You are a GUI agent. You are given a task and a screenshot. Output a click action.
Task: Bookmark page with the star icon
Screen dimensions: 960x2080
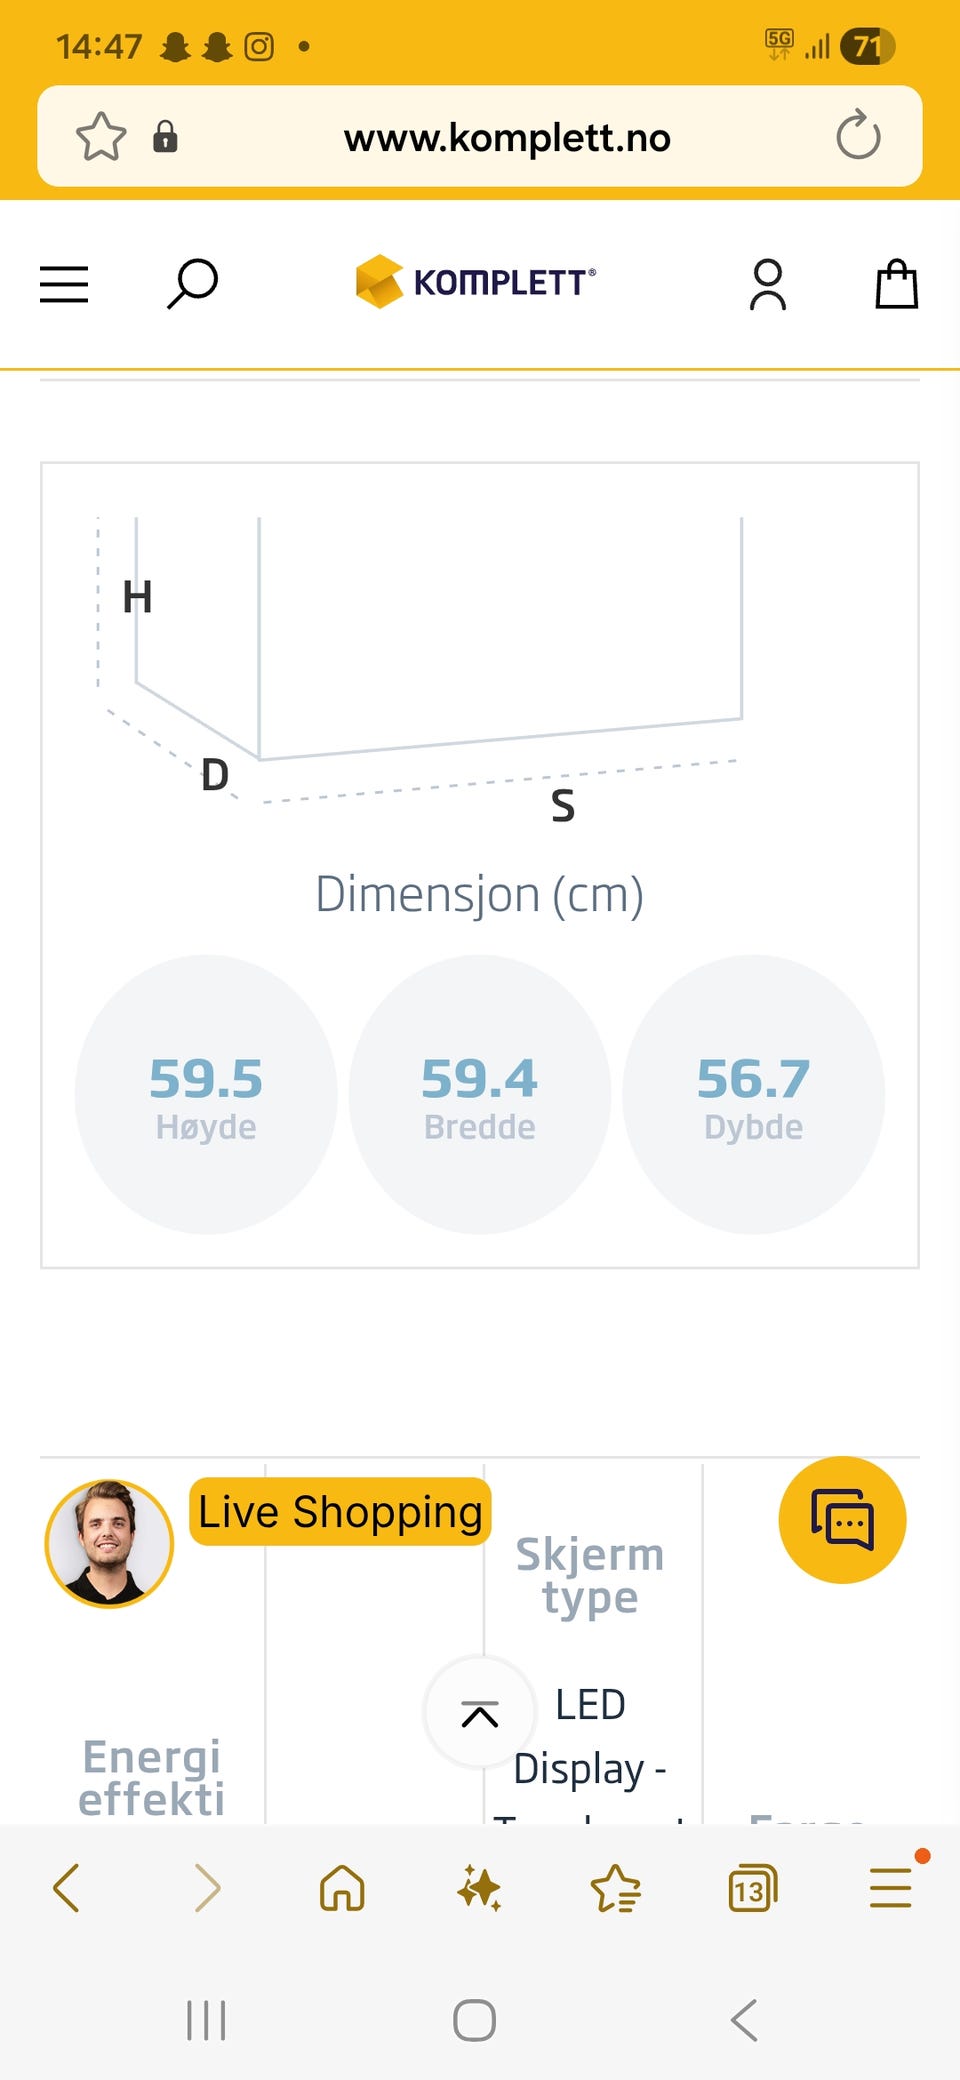point(101,137)
